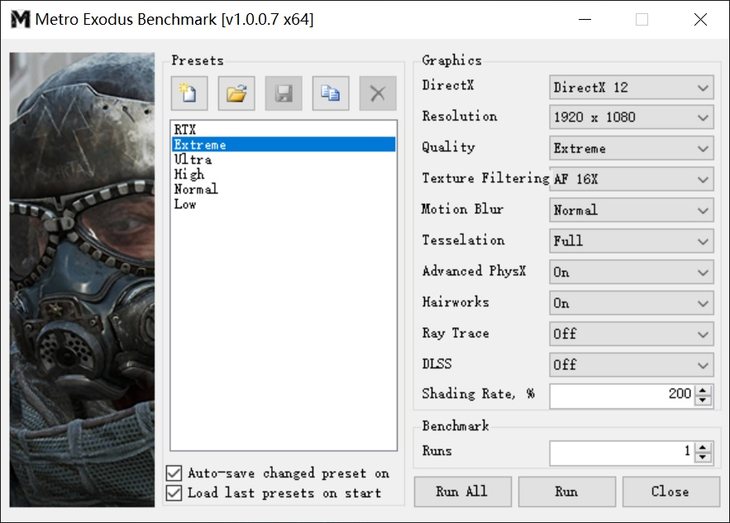The height and width of the screenshot is (523, 730).
Task: Increase Runs count with up arrow
Action: (x=703, y=447)
